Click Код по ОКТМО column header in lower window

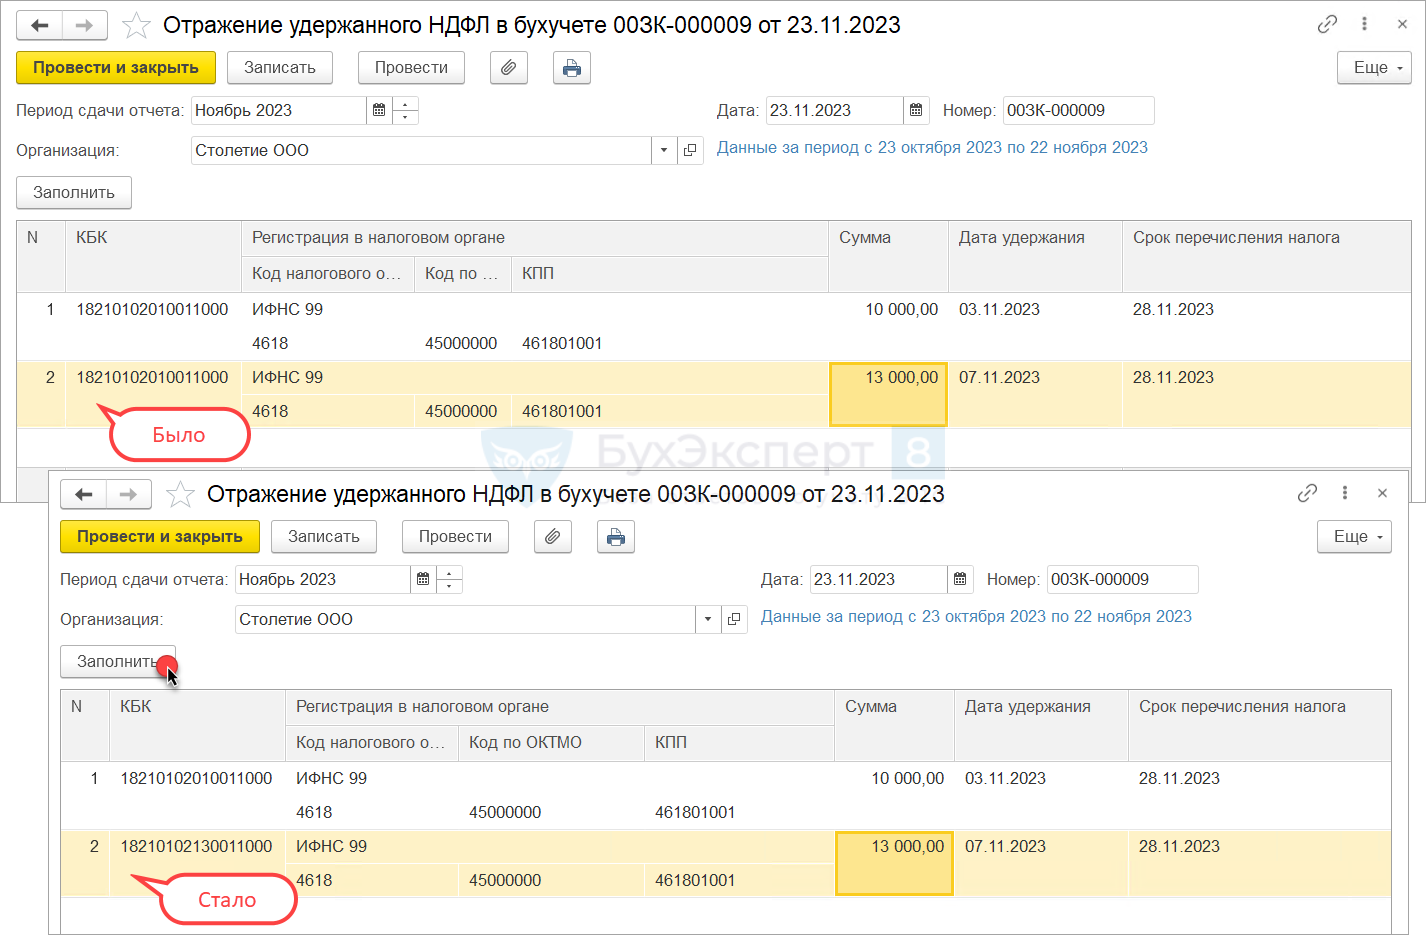pyautogui.click(x=551, y=743)
